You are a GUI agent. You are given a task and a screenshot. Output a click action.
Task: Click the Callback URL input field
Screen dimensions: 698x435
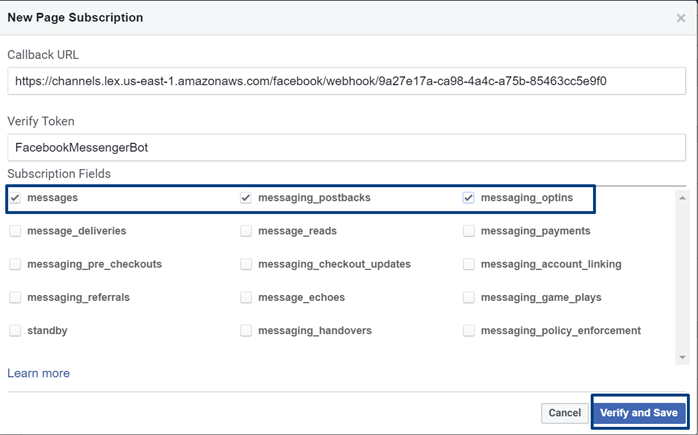point(346,81)
